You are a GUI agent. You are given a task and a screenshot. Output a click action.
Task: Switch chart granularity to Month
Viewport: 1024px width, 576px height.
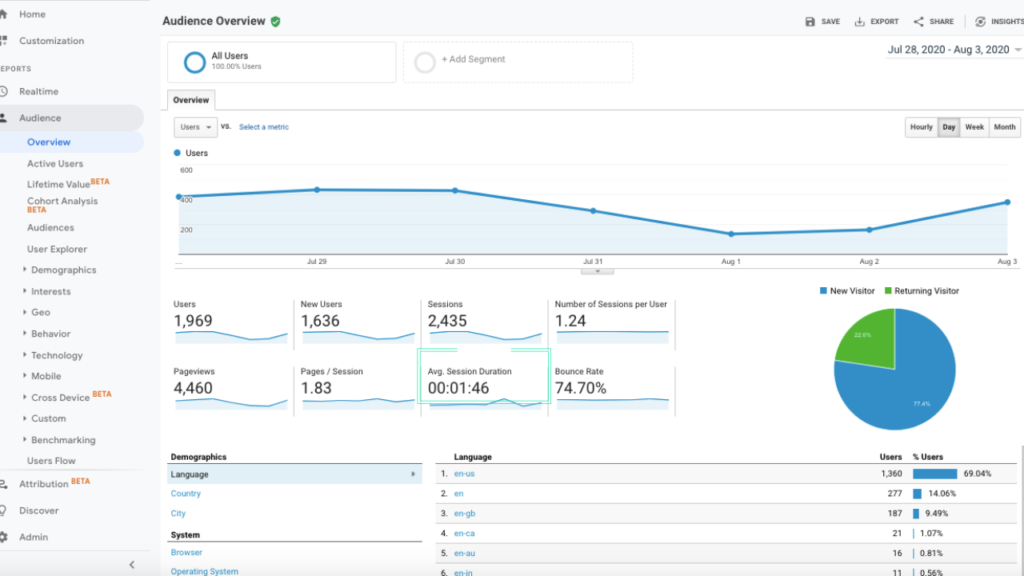(x=1005, y=127)
